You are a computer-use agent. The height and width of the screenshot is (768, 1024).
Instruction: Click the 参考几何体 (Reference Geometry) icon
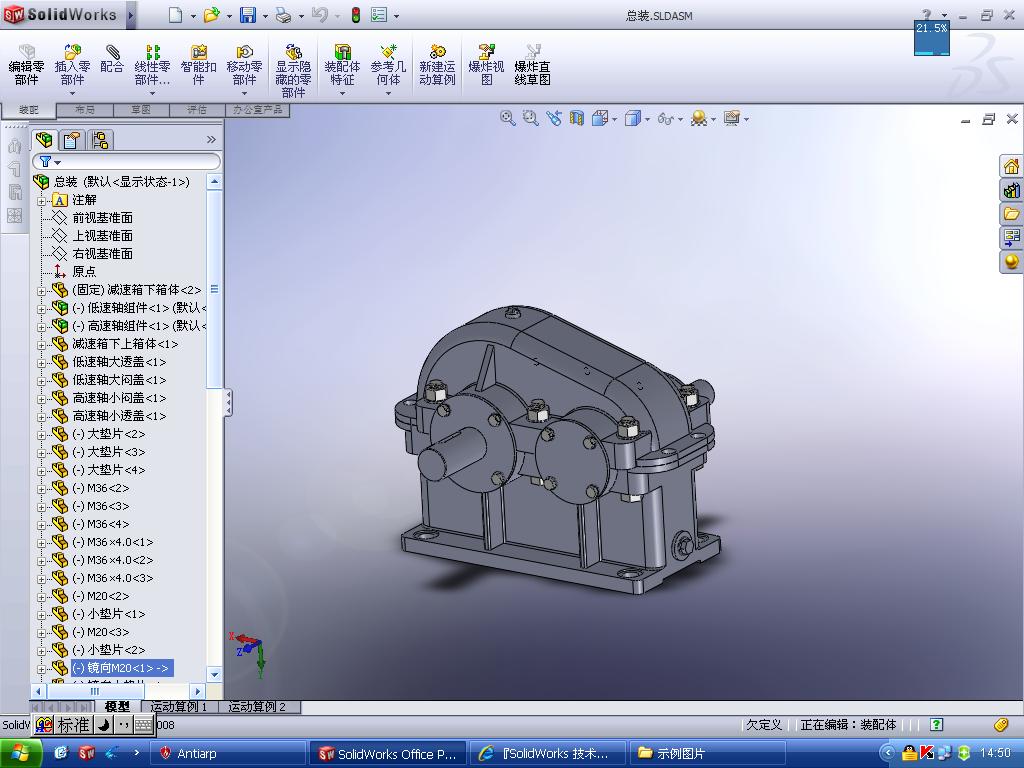[388, 65]
